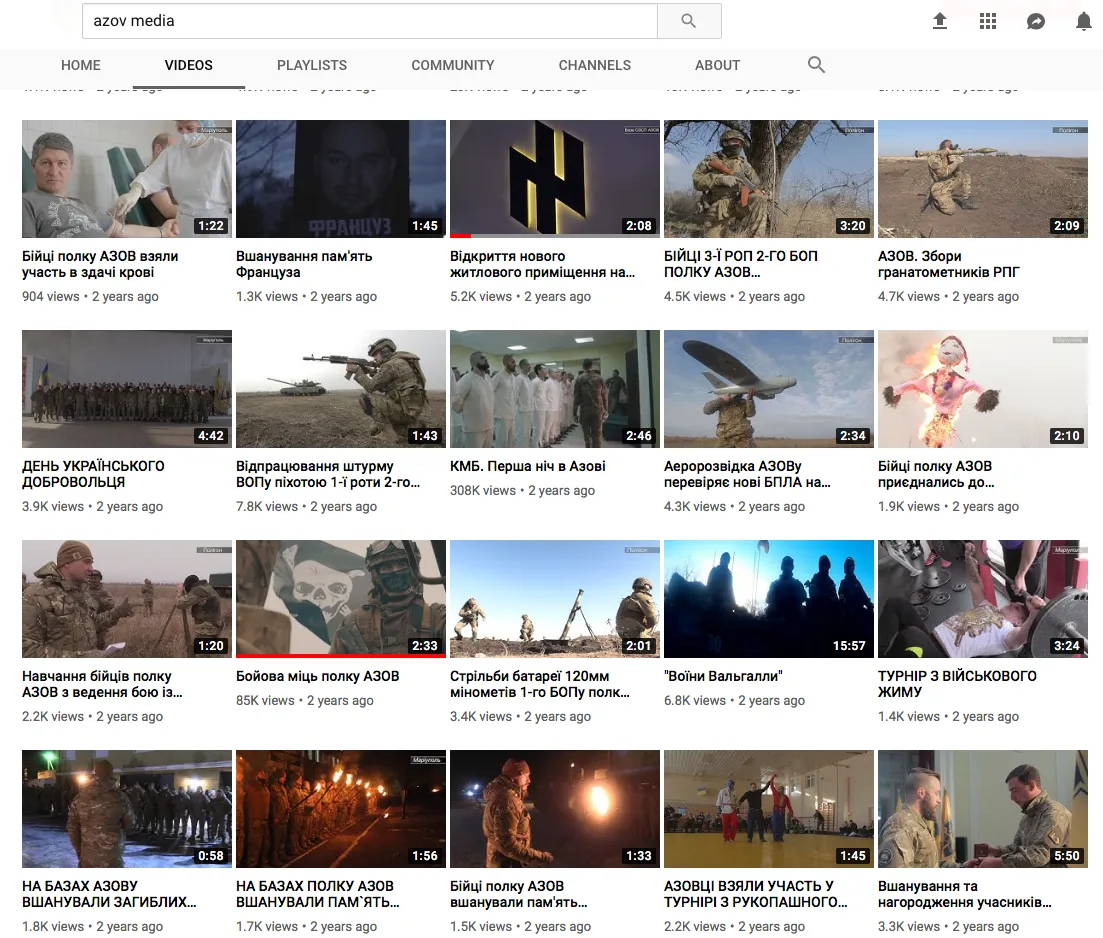The image size is (1103, 938).
Task: Open the 1:33 night torch thumbnail
Action: coord(555,809)
